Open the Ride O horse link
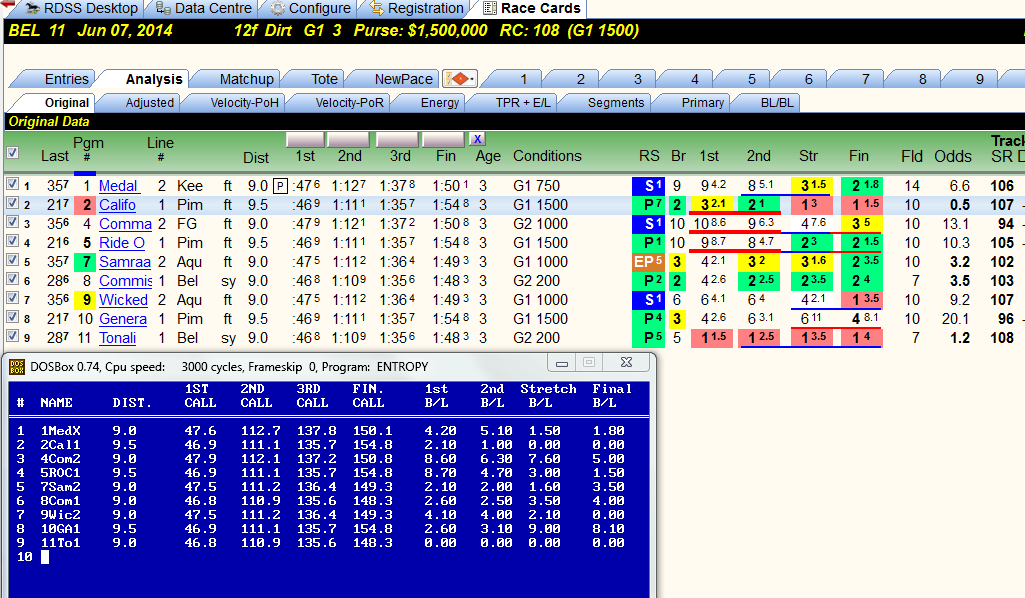 coord(122,243)
